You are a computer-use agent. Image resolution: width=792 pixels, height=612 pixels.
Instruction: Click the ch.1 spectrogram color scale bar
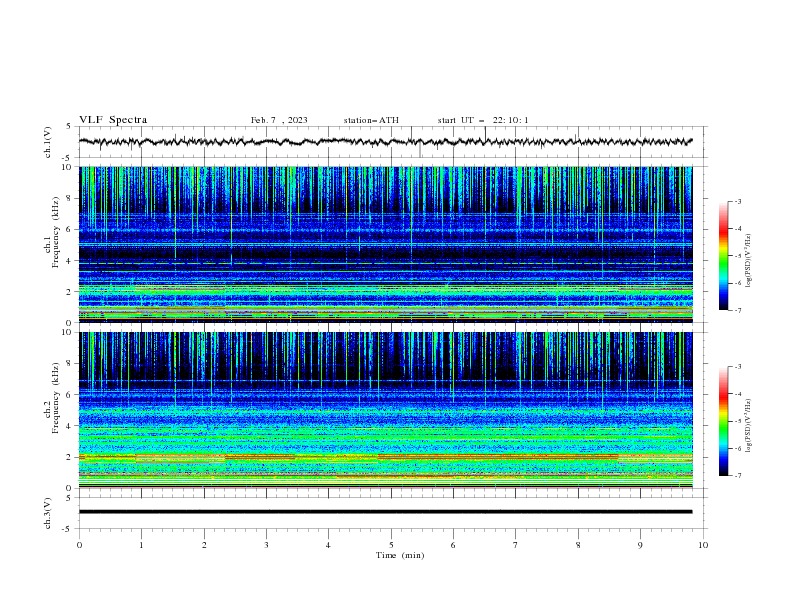click(723, 256)
